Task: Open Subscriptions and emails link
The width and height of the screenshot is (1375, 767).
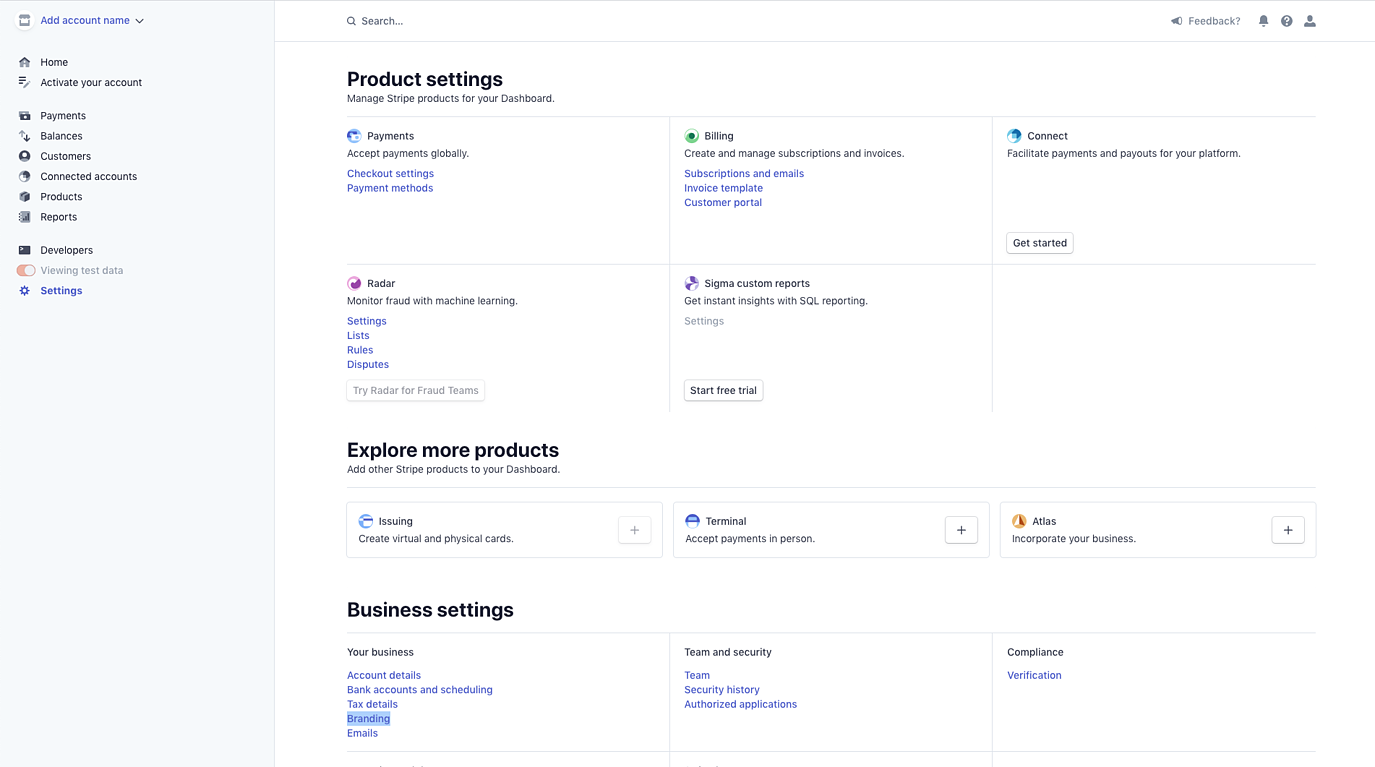Action: 744,174
